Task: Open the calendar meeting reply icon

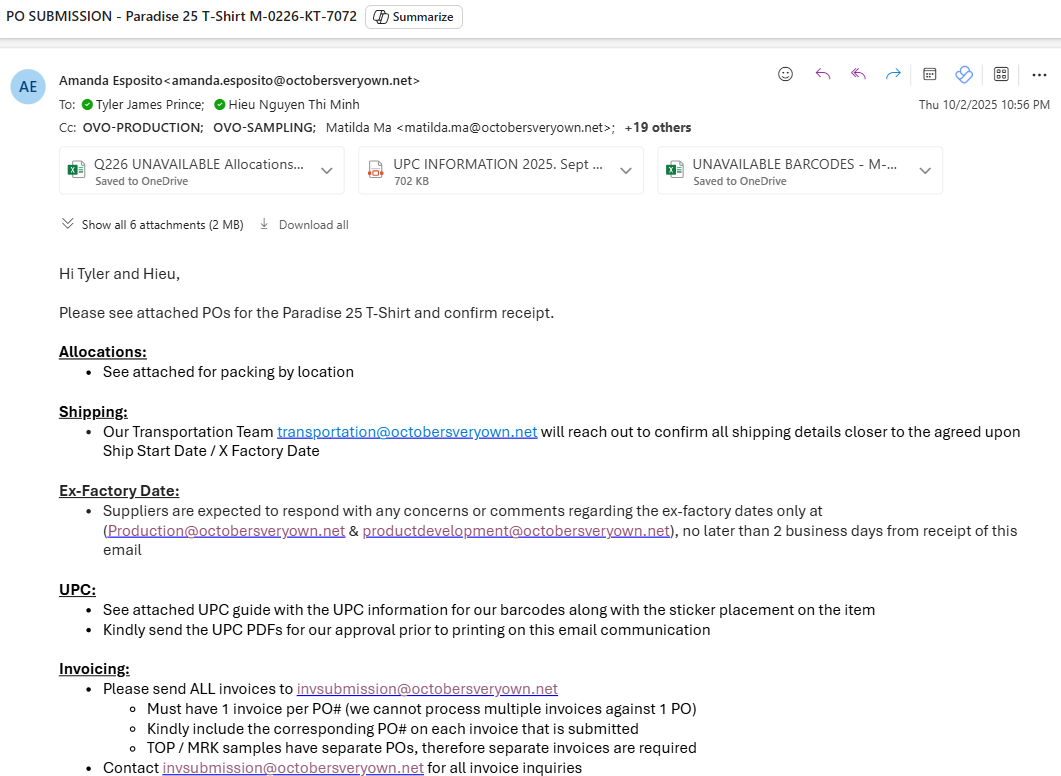Action: coord(929,74)
